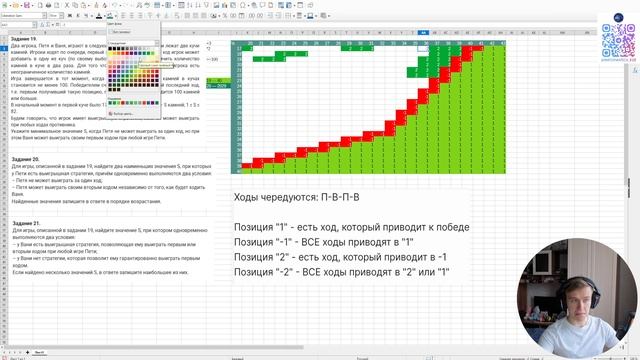Image resolution: width=640 pixels, height=360 pixels.
Task: Open the Export as PDF icon
Action: (x=40, y=5)
